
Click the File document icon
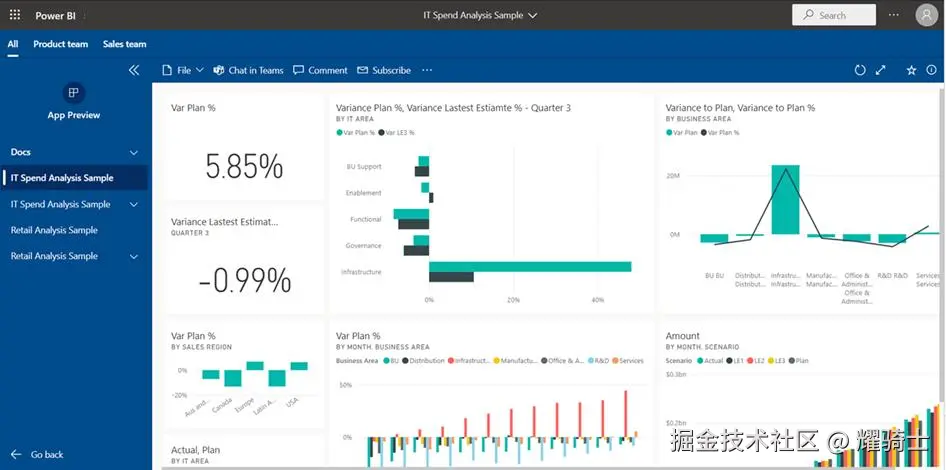tap(167, 71)
